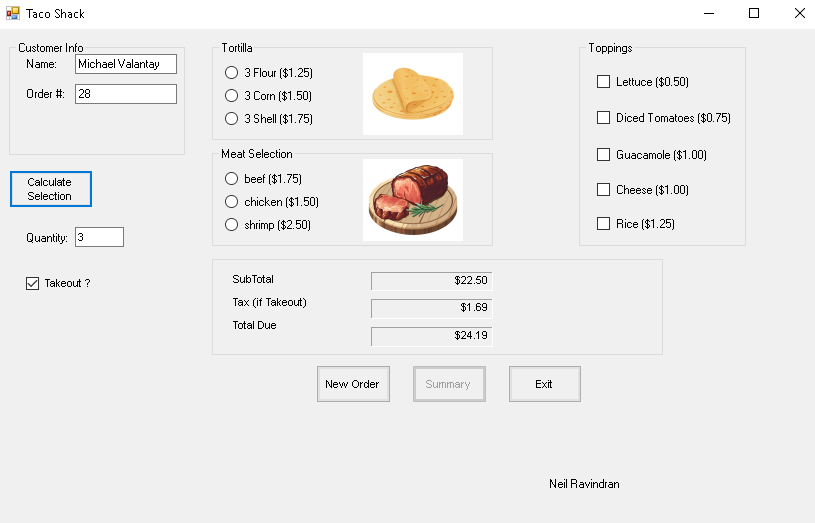Viewport: 815px width, 523px height.
Task: Check the Diced Tomatoes topping
Action: 603,118
